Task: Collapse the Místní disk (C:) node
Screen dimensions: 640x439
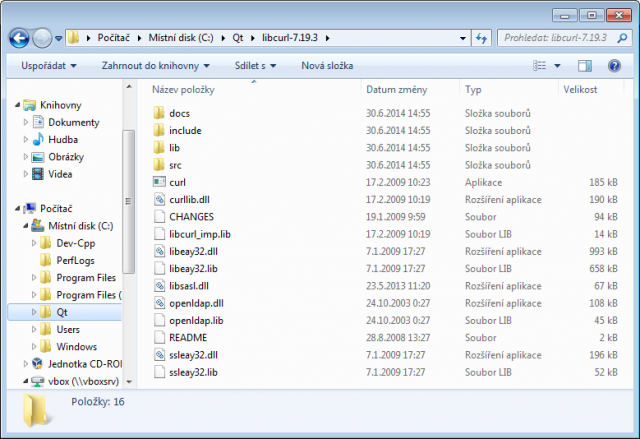Action: 26,226
